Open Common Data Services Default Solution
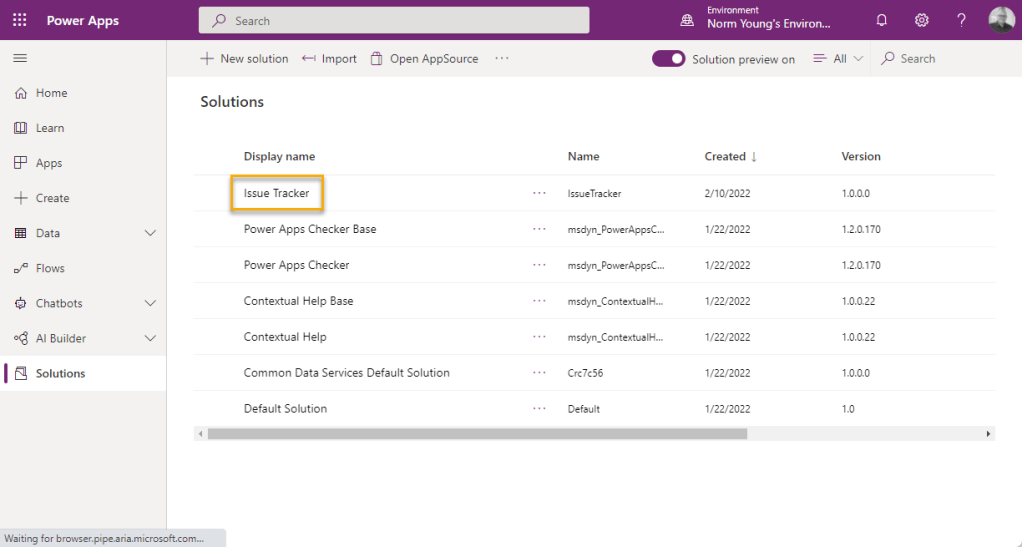The width and height of the screenshot is (1022, 547). pos(347,373)
